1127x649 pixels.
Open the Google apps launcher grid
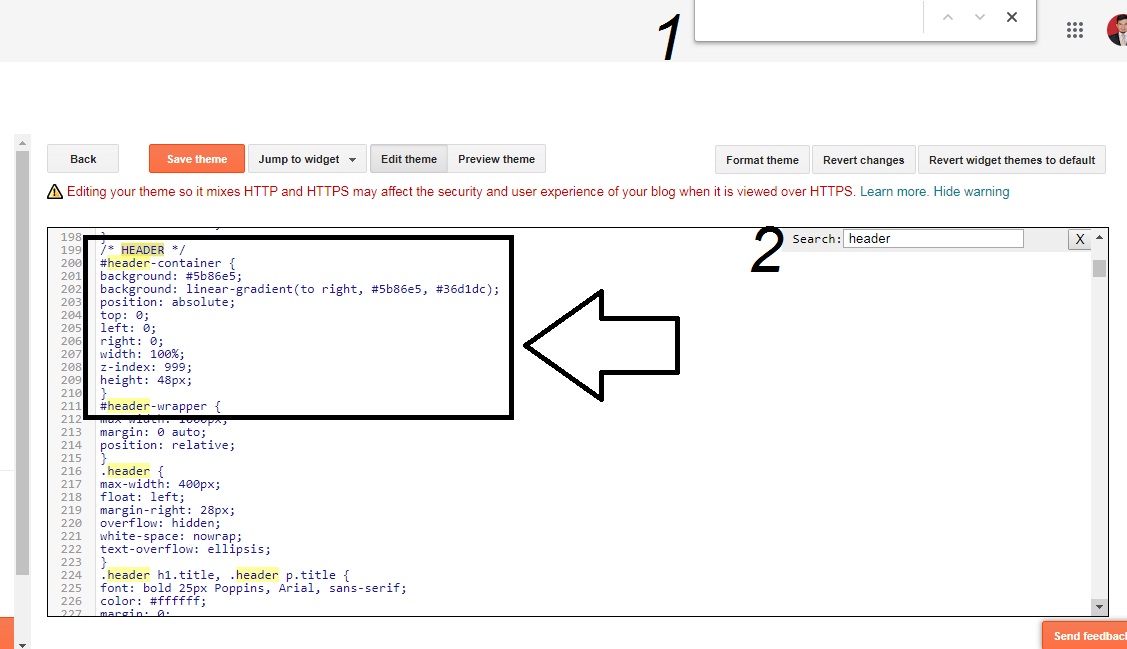pos(1075,30)
